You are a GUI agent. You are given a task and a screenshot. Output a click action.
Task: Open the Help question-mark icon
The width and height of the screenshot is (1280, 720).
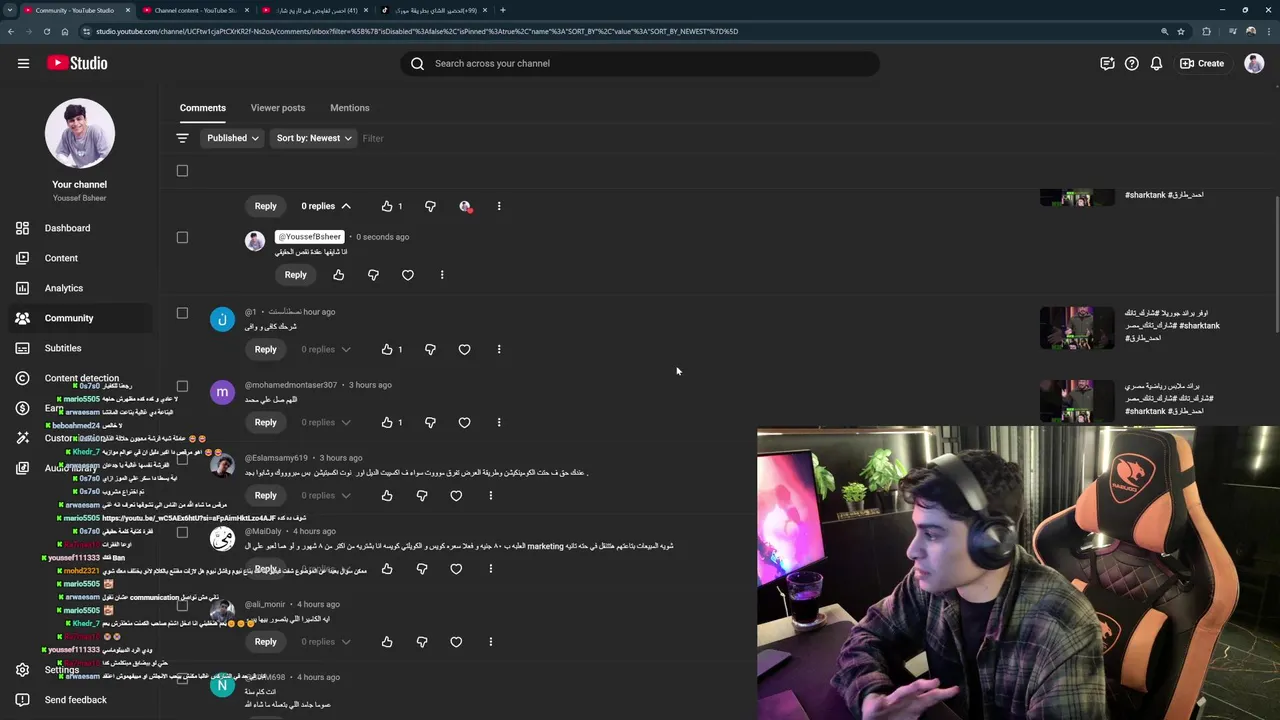click(1131, 63)
